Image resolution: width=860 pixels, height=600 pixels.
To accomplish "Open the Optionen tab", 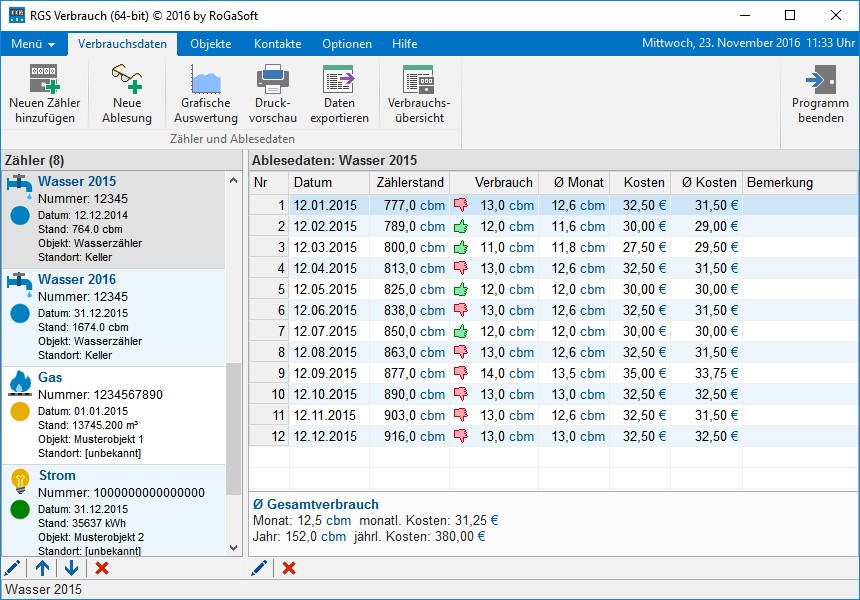I will [x=347, y=44].
